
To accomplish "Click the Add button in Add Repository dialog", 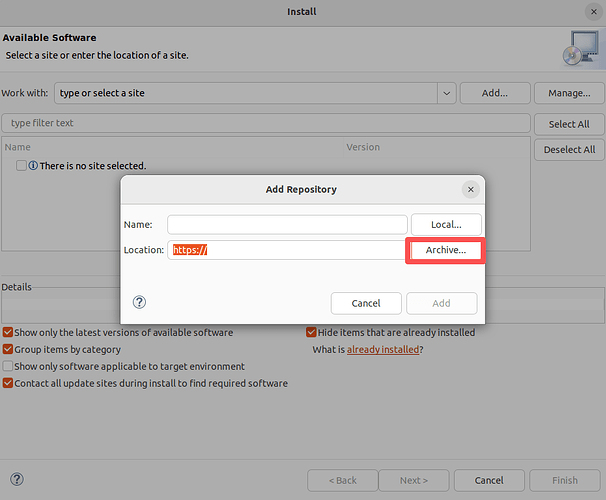I will tap(441, 303).
